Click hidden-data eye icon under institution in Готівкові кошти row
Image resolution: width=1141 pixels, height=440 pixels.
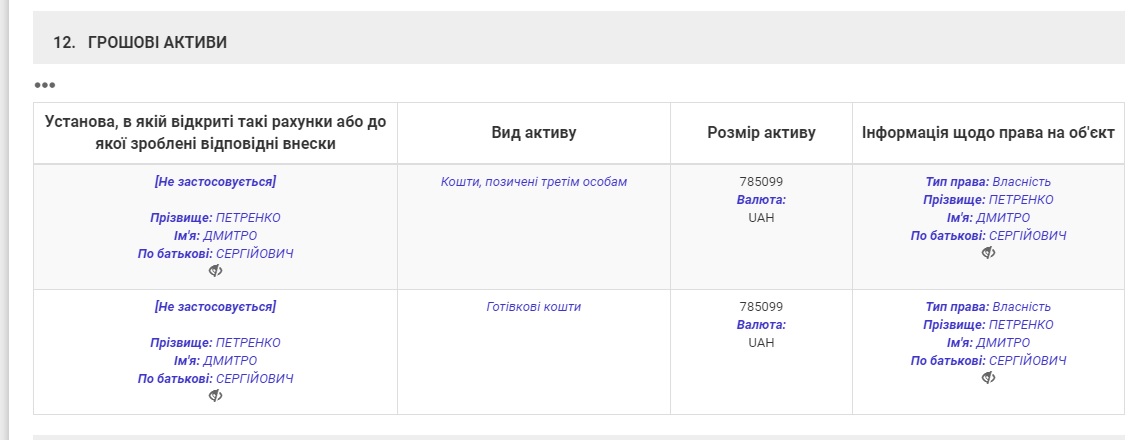(x=215, y=396)
